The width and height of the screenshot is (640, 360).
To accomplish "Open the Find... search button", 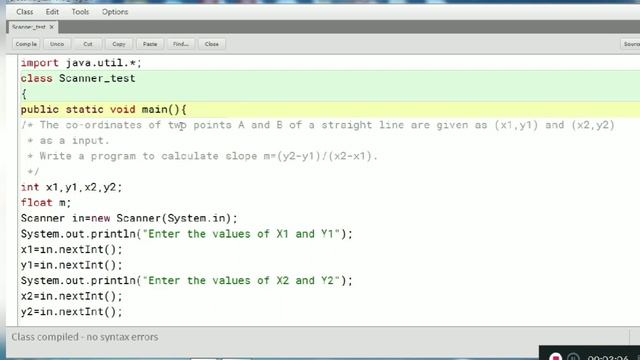I will tap(180, 44).
